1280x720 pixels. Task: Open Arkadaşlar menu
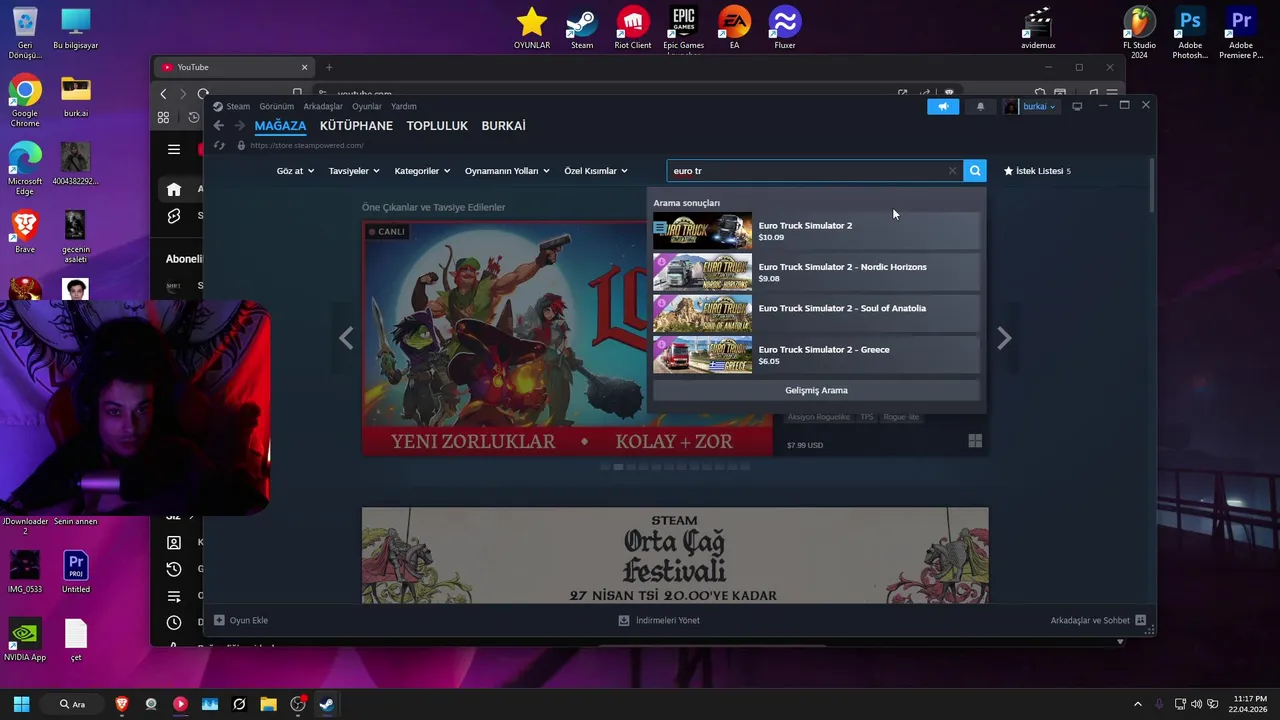tap(323, 106)
